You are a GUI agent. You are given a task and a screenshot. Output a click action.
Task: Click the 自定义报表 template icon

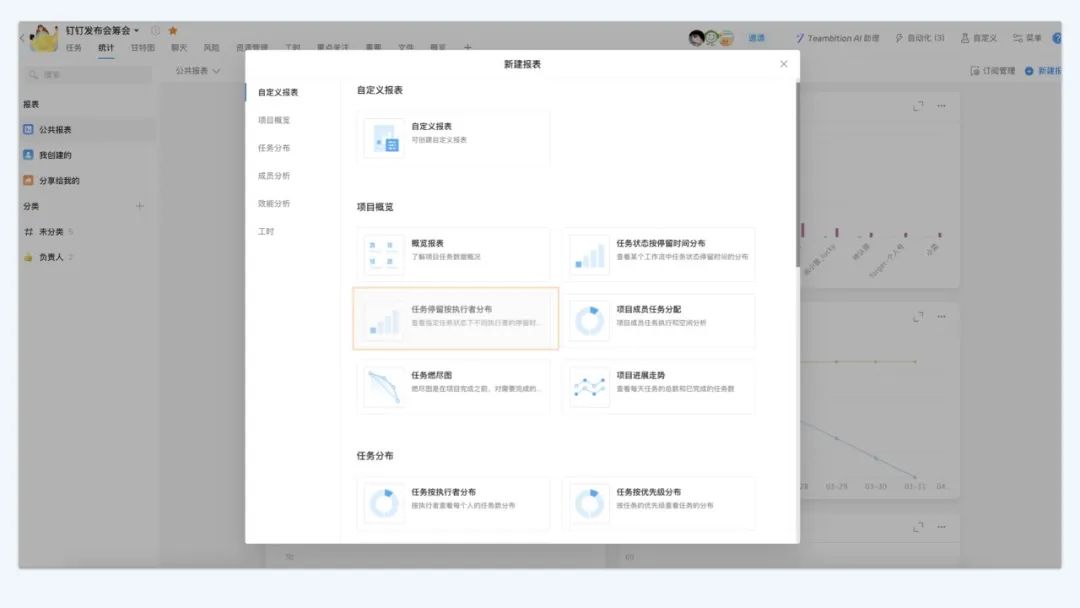coord(383,139)
